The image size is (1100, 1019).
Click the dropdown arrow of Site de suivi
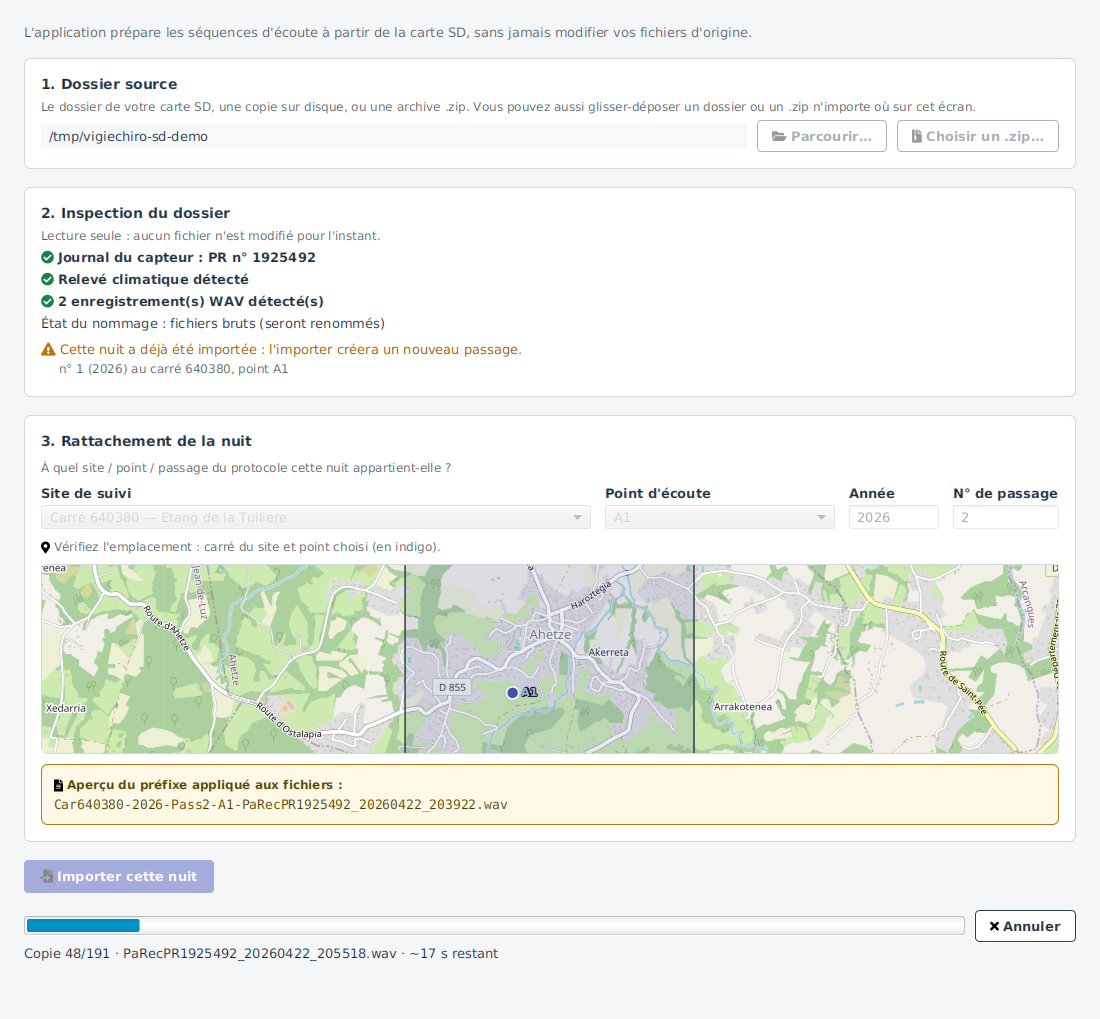coord(577,518)
